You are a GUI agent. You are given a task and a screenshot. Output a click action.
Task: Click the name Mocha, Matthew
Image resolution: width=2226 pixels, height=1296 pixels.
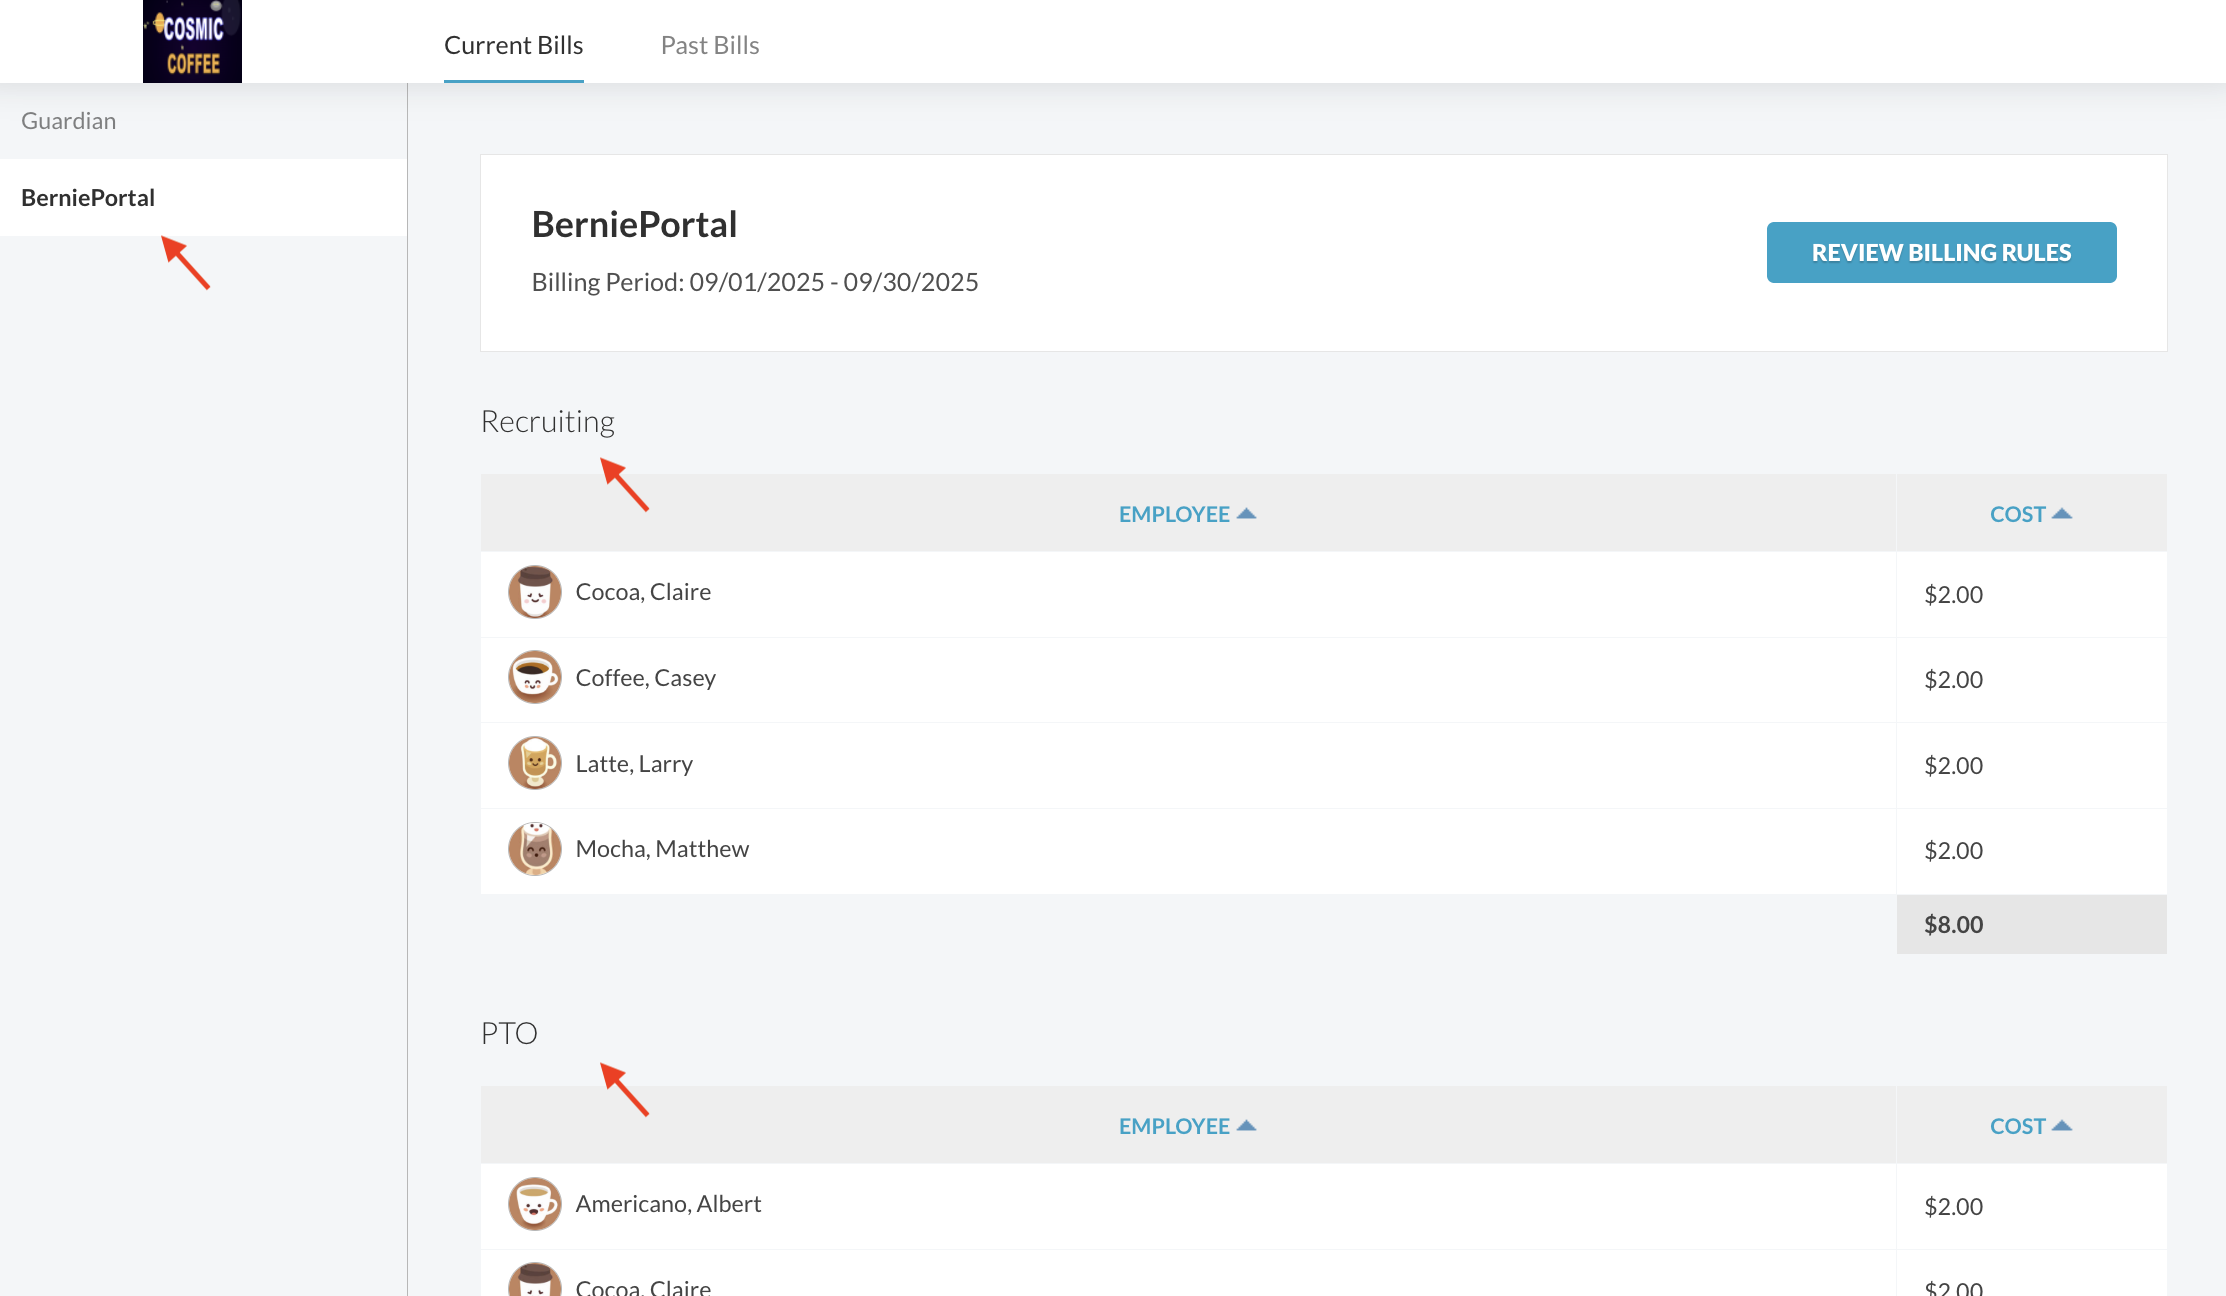click(x=662, y=849)
